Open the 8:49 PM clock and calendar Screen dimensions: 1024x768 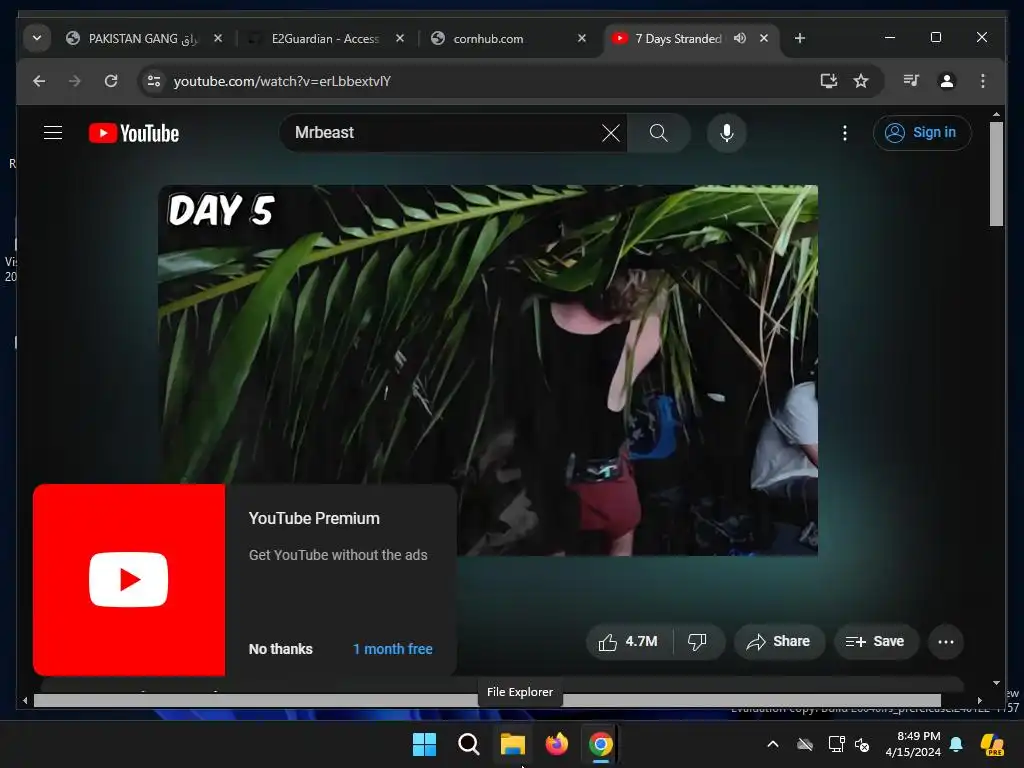[x=913, y=744]
